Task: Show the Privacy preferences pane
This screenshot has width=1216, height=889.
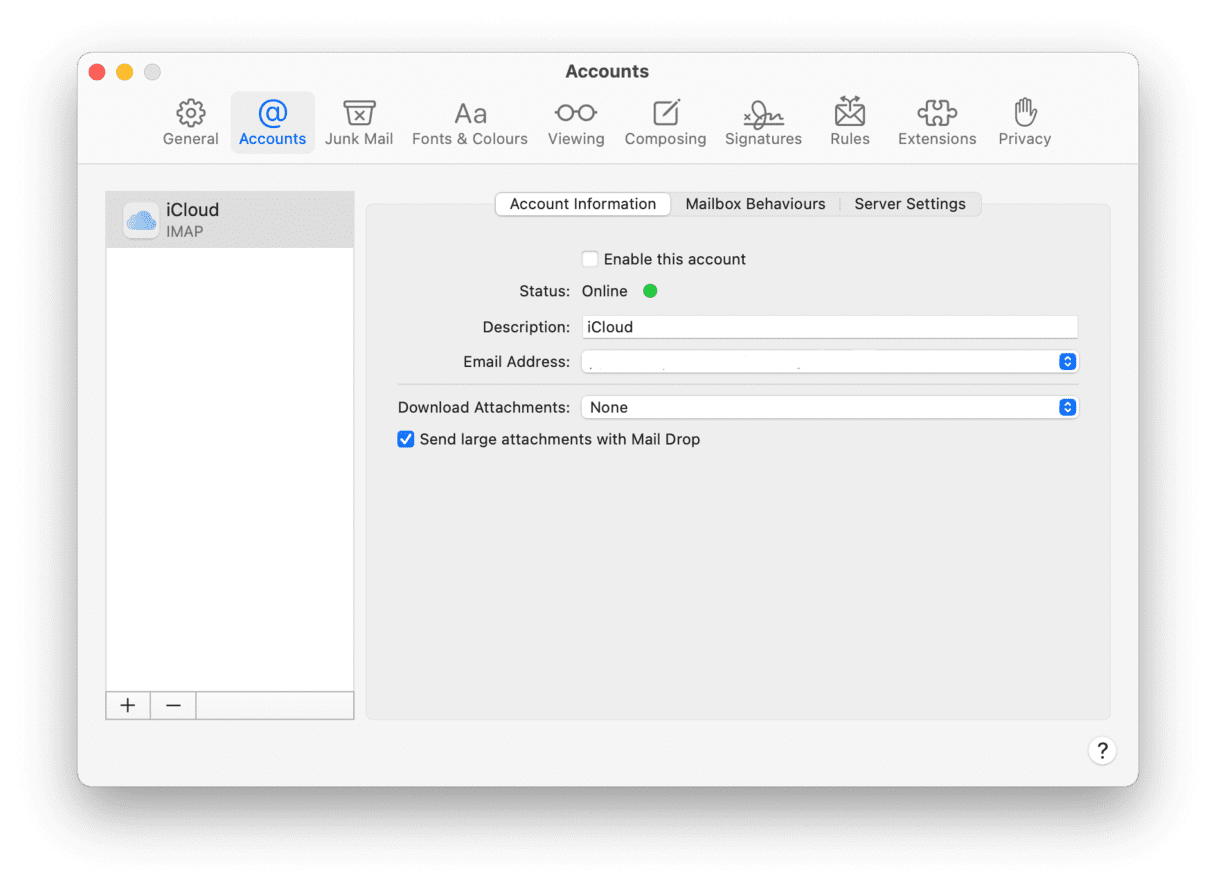Action: click(1024, 123)
